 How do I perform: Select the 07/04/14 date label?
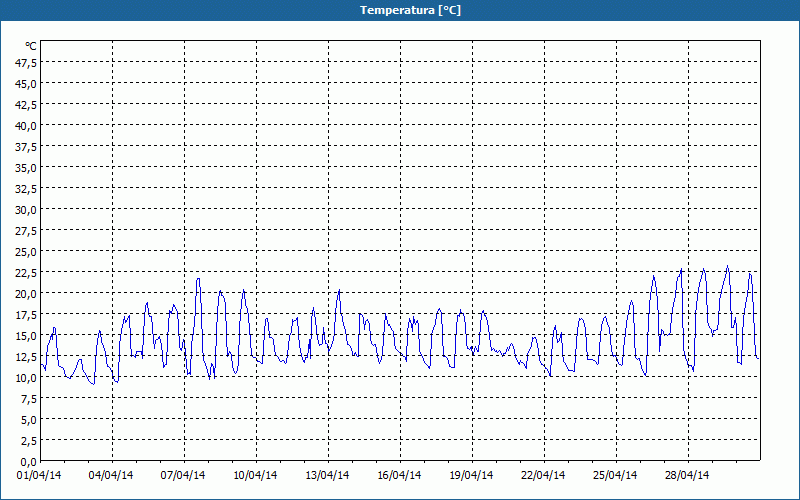(183, 476)
